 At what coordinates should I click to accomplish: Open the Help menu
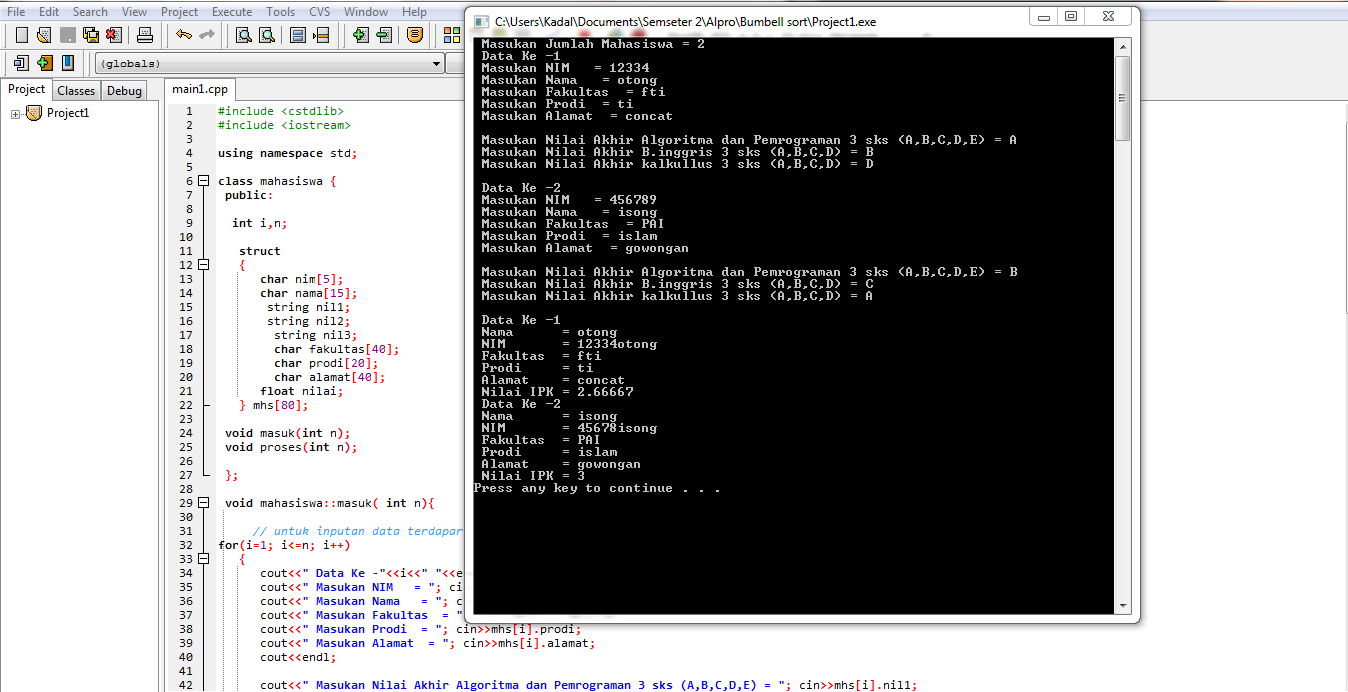point(414,12)
